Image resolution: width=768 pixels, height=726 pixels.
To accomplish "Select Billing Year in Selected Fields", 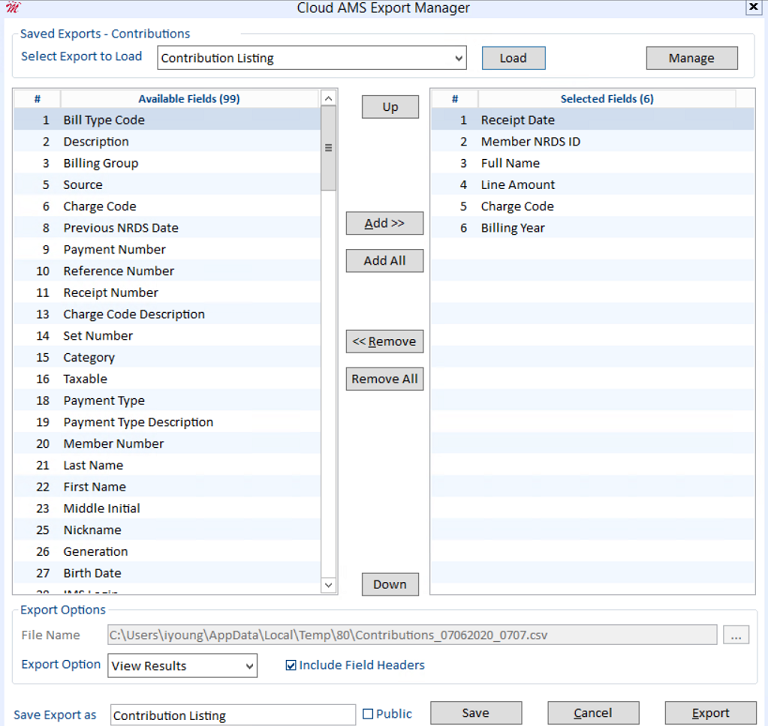I will pyautogui.click(x=593, y=228).
